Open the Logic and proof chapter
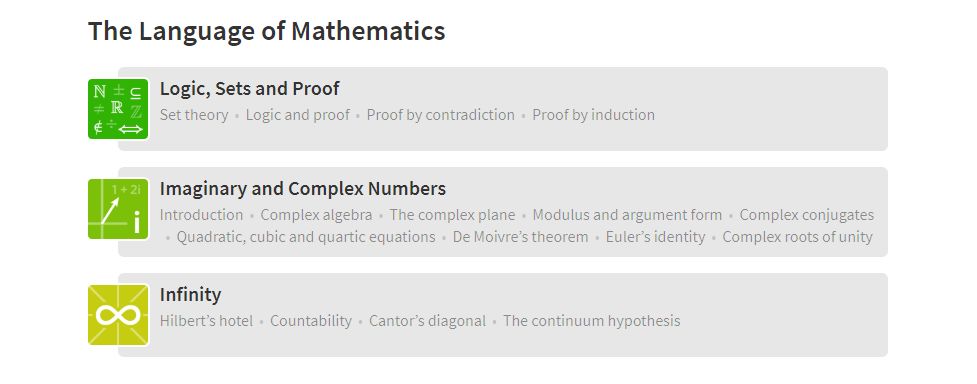The width and height of the screenshot is (977, 384). tap(298, 115)
